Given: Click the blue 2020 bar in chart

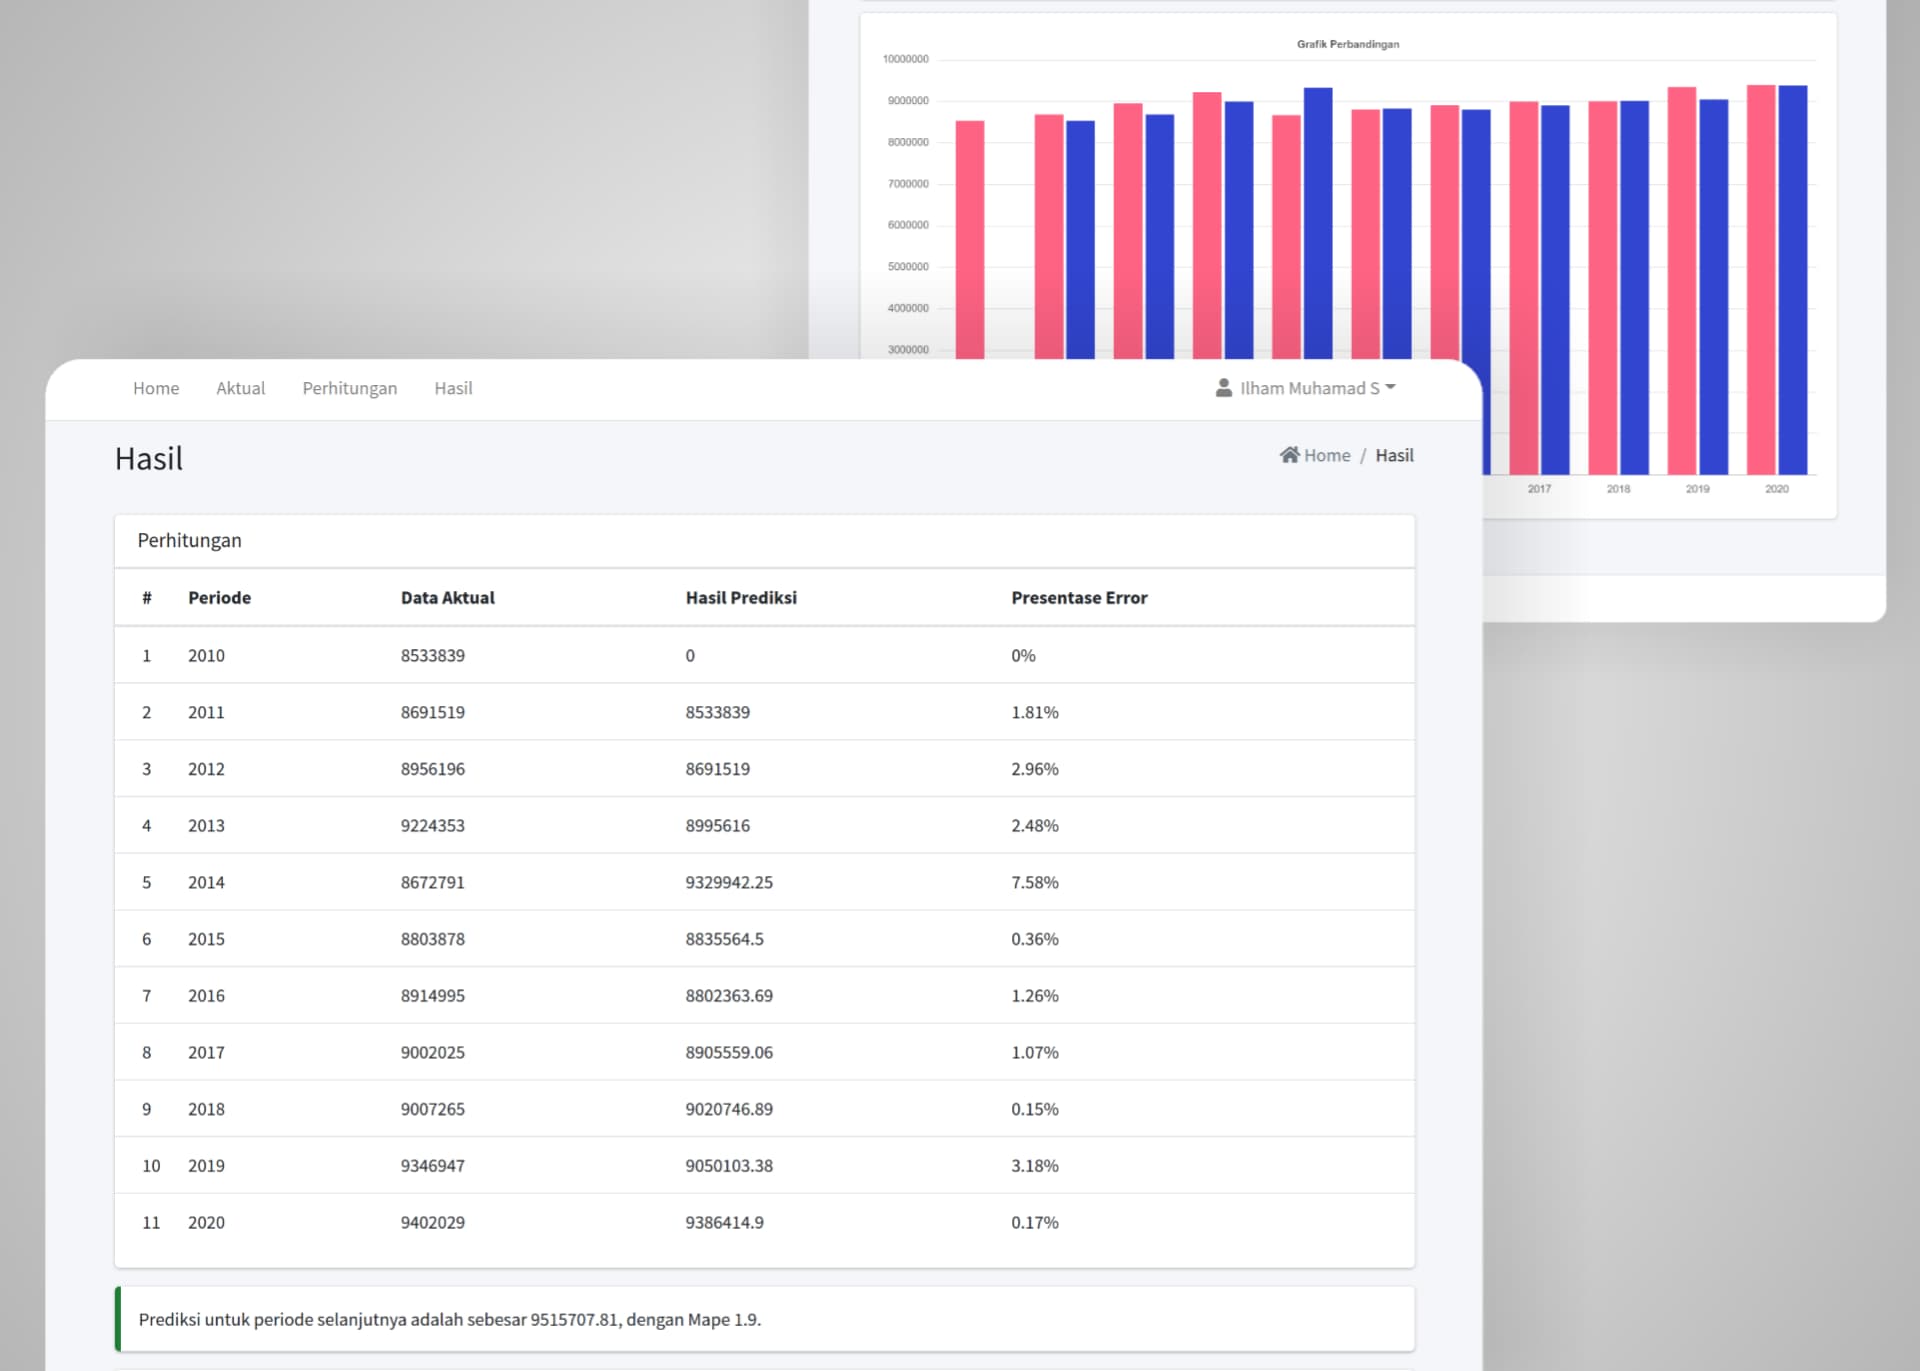Looking at the screenshot, I should [1793, 280].
